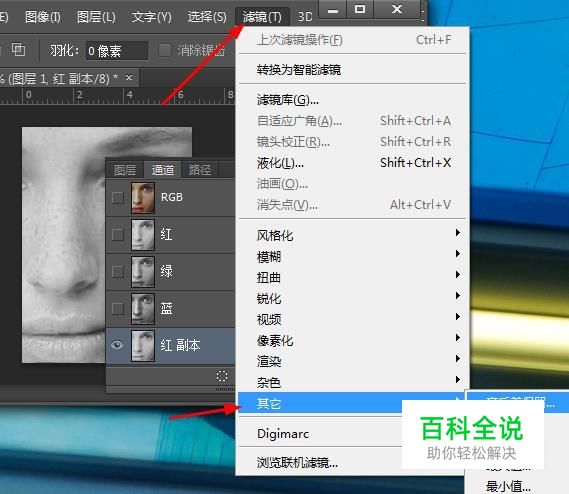Image resolution: width=569 pixels, height=494 pixels.
Task: Select the 红 channel thumbnail
Action: point(143,235)
